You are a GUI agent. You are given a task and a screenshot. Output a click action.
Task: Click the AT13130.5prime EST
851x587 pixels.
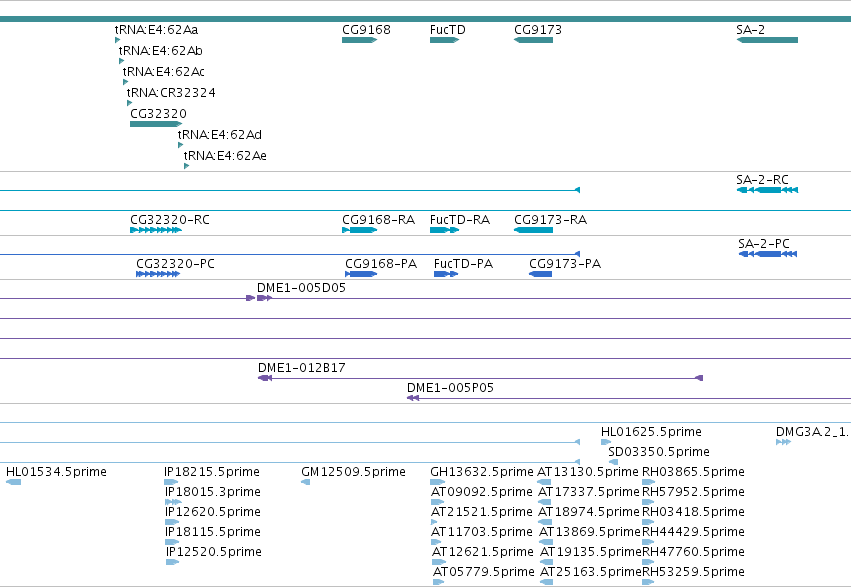pyautogui.click(x=544, y=482)
